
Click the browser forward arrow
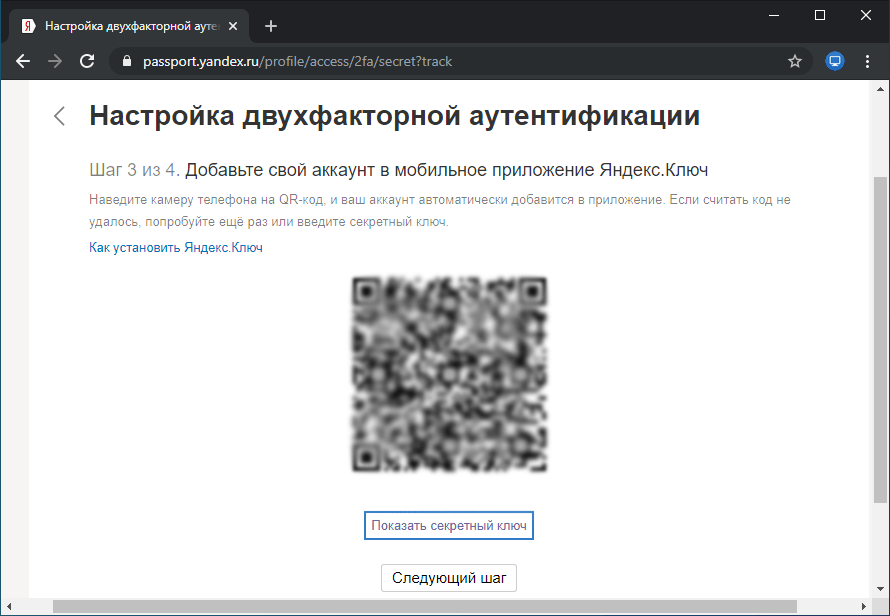(x=55, y=61)
